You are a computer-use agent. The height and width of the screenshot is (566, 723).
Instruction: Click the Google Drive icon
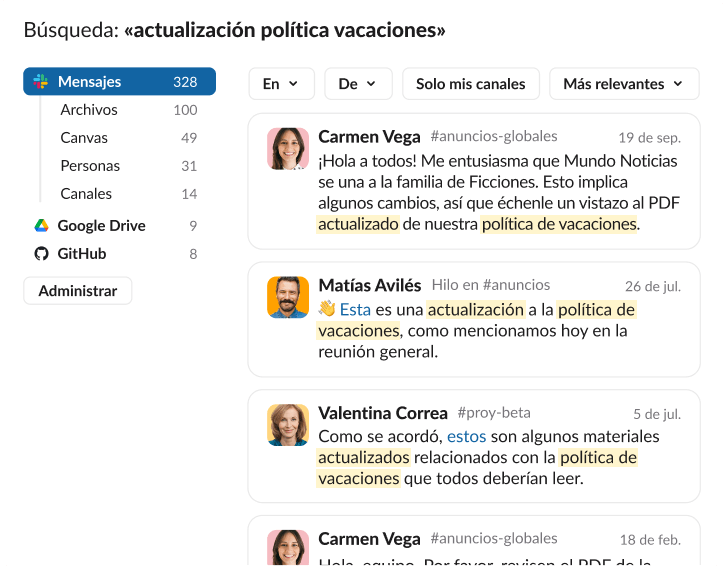point(41,225)
